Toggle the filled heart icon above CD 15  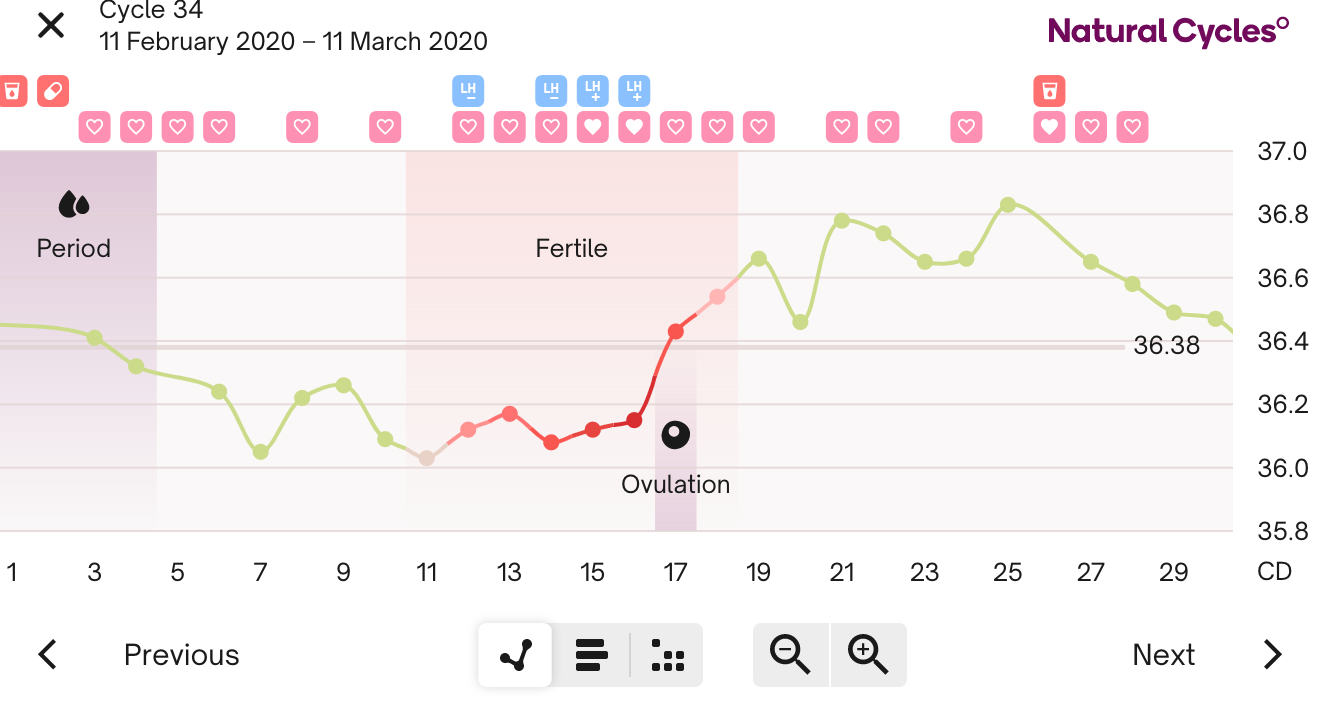592,127
